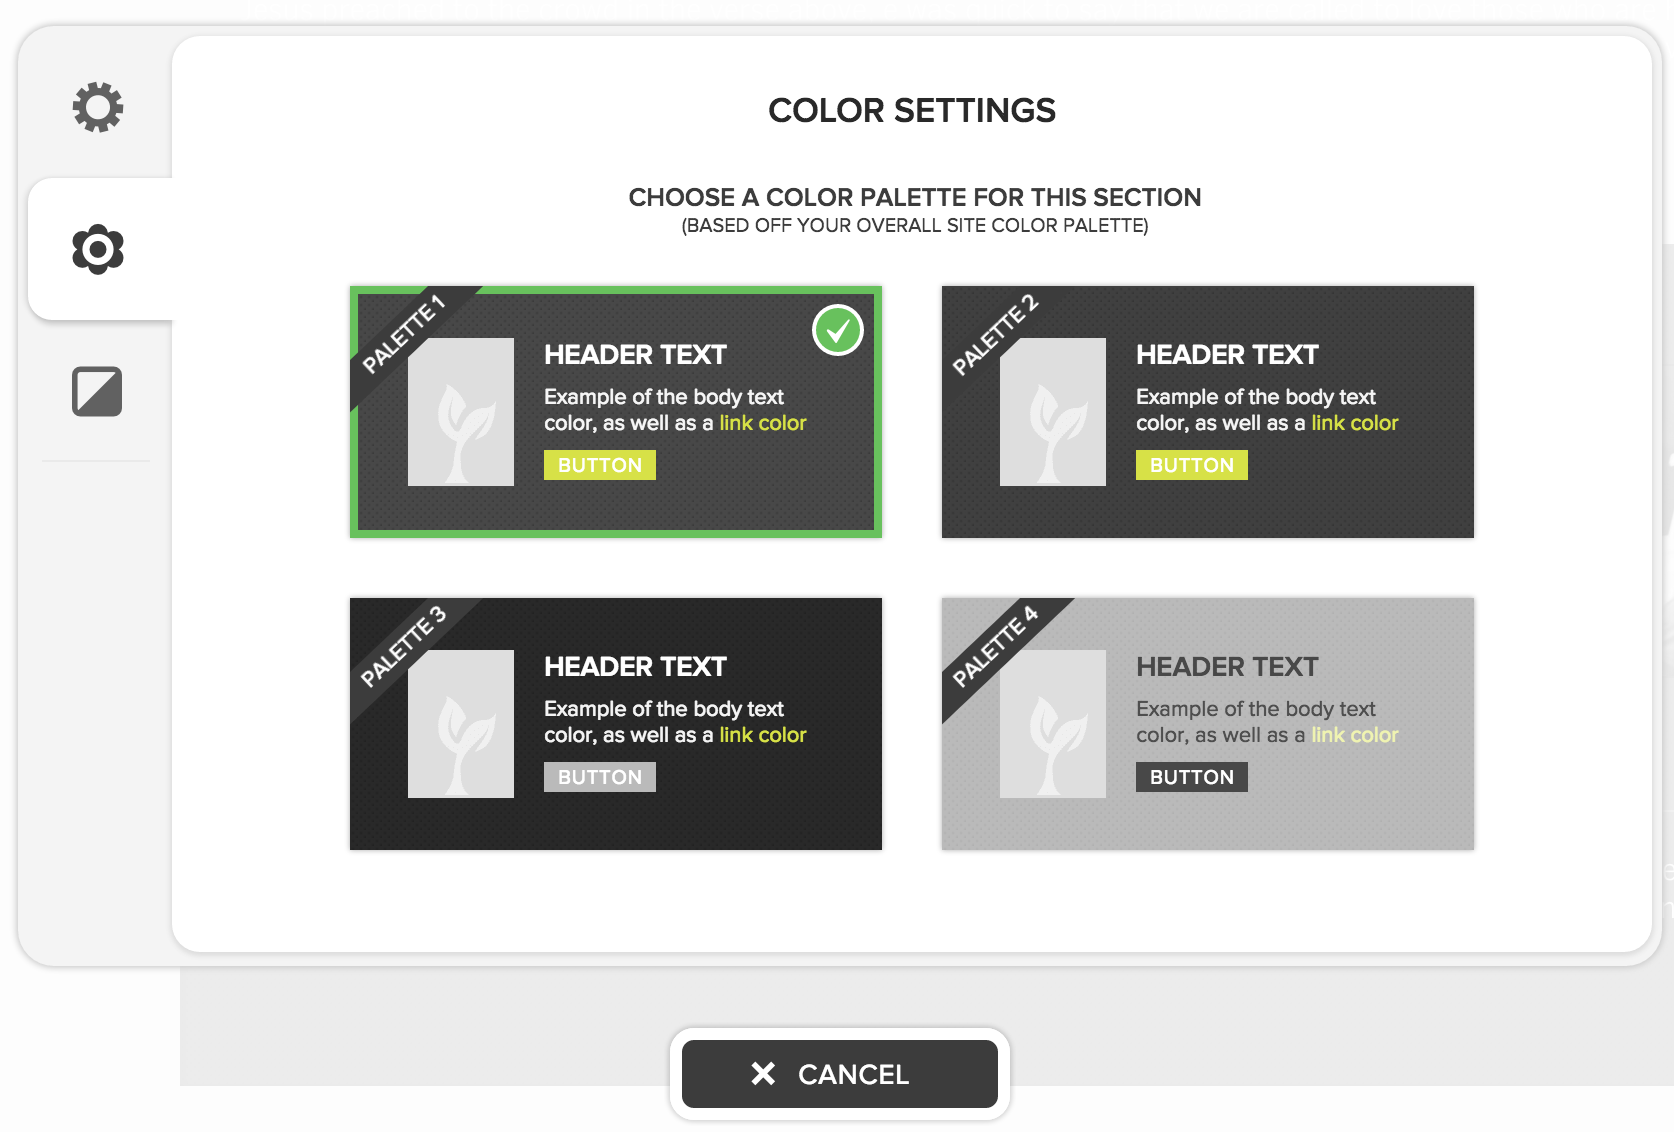Click the link color text in Palette 4
1674x1132 pixels.
click(1355, 735)
